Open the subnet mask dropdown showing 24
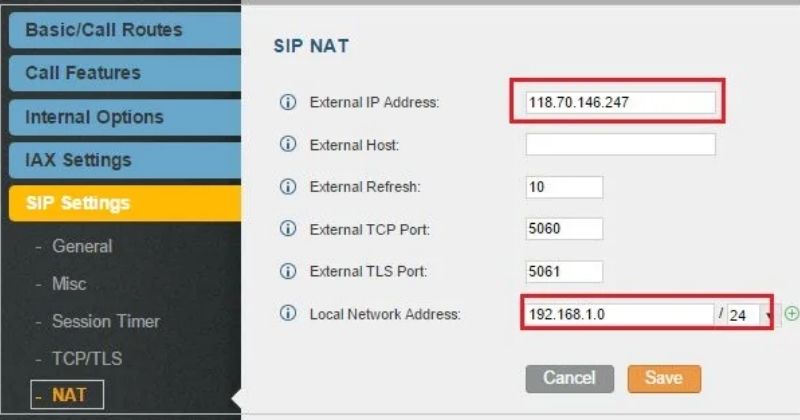Screen dimensions: 800x420 click(749, 315)
